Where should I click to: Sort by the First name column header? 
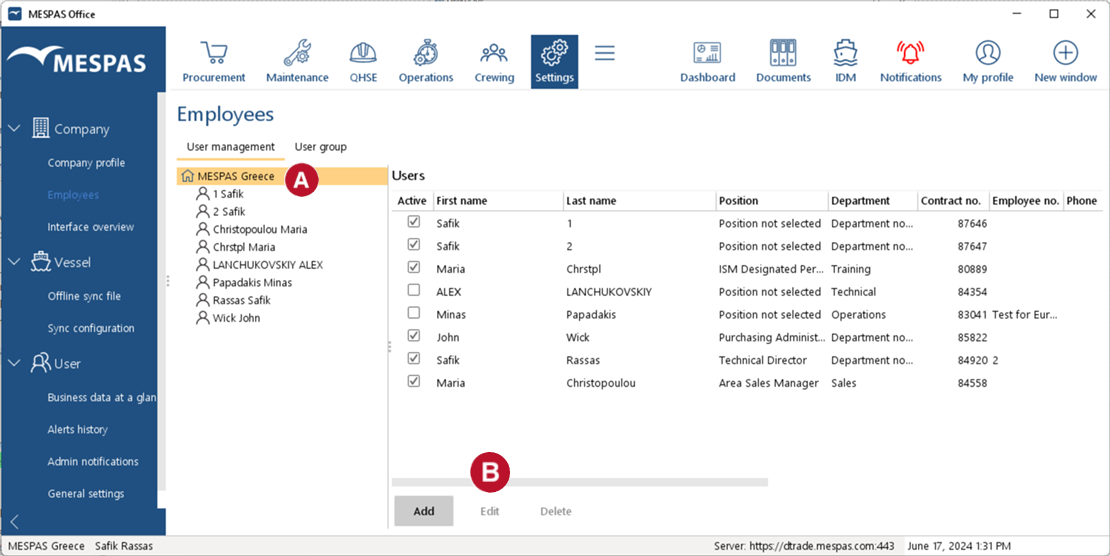tap(498, 201)
